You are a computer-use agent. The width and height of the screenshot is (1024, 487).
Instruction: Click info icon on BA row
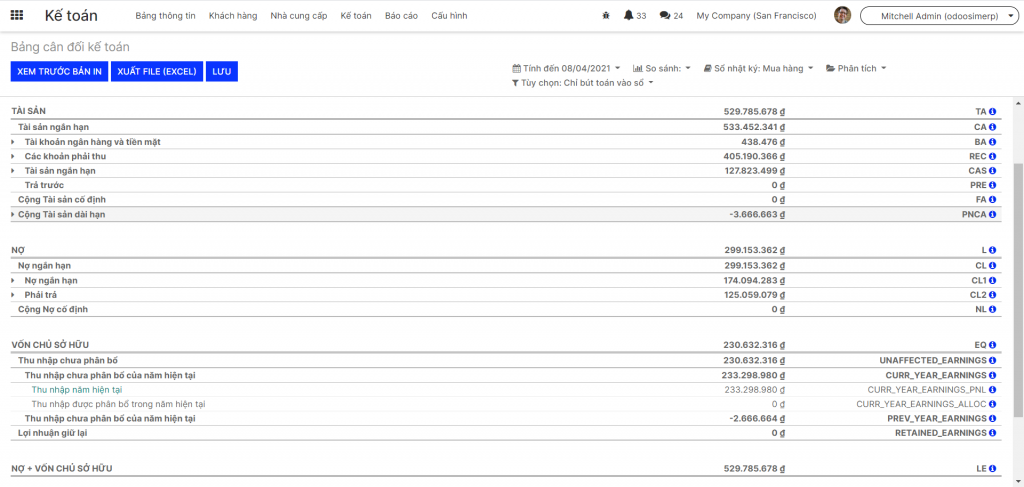coord(993,142)
